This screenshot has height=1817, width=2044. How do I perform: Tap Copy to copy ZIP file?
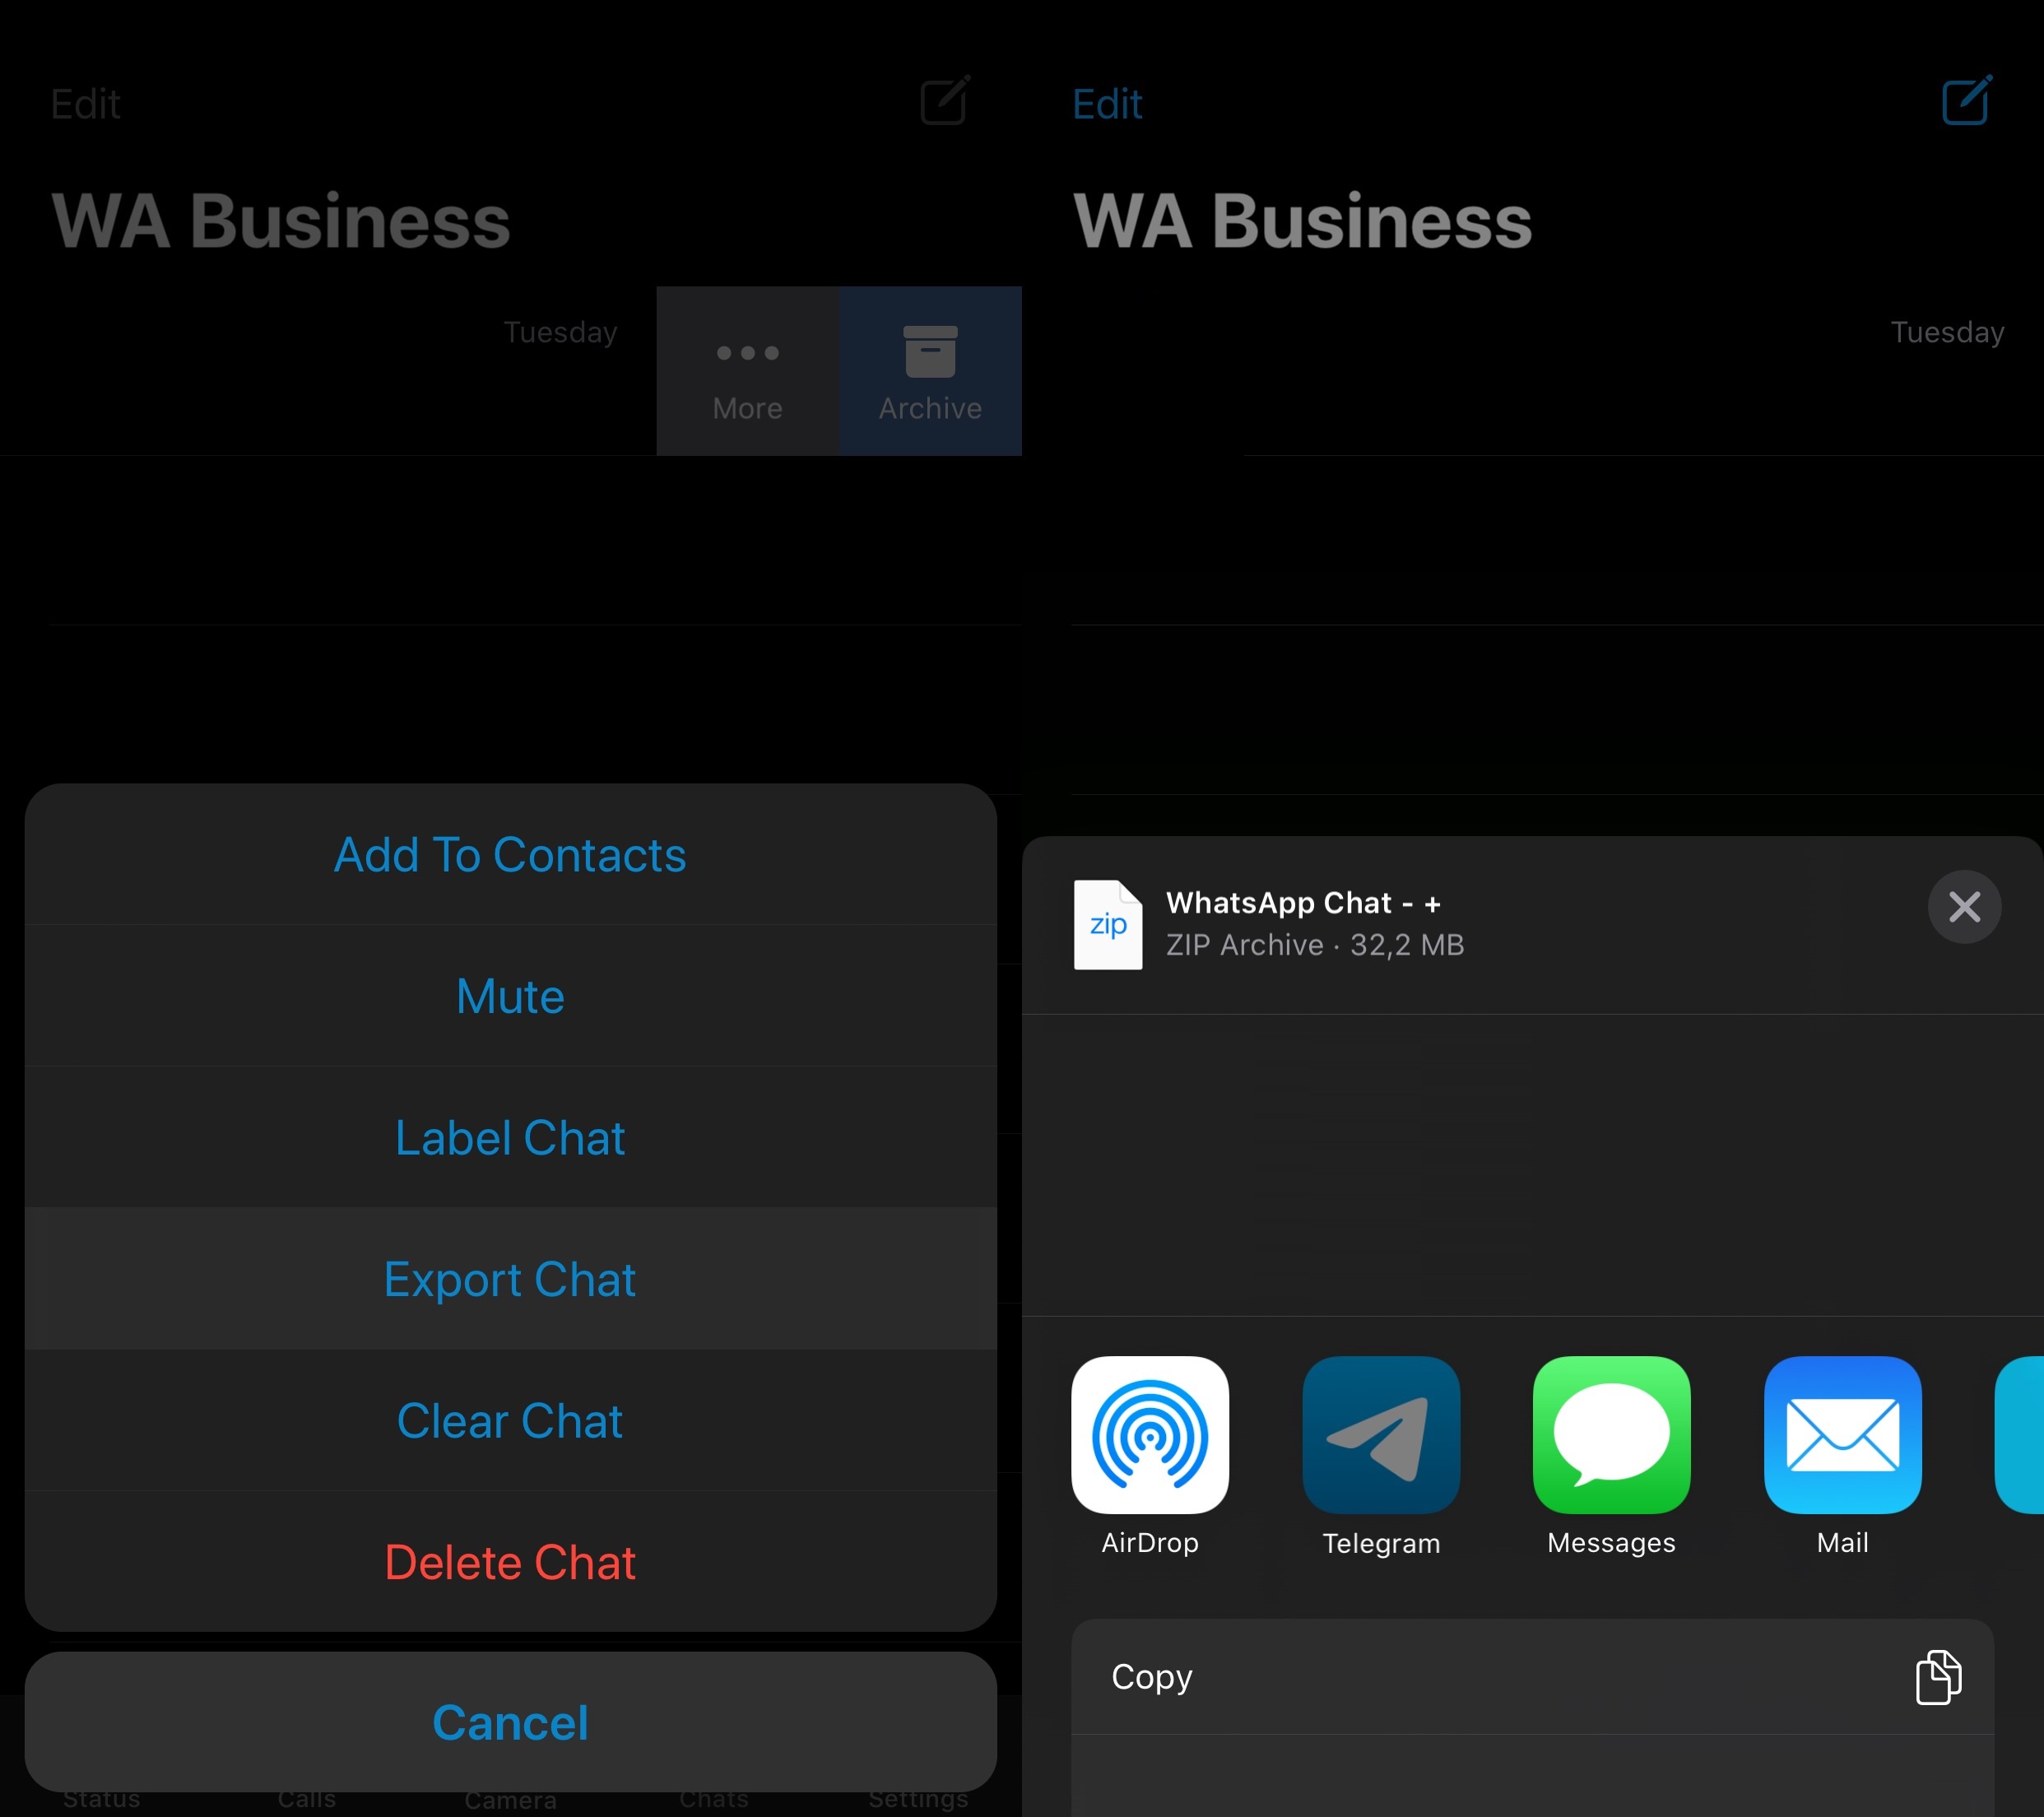pyautogui.click(x=1532, y=1676)
